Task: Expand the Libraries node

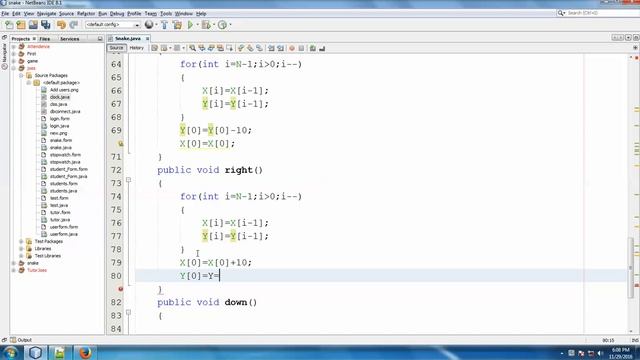Action: click(x=21, y=249)
